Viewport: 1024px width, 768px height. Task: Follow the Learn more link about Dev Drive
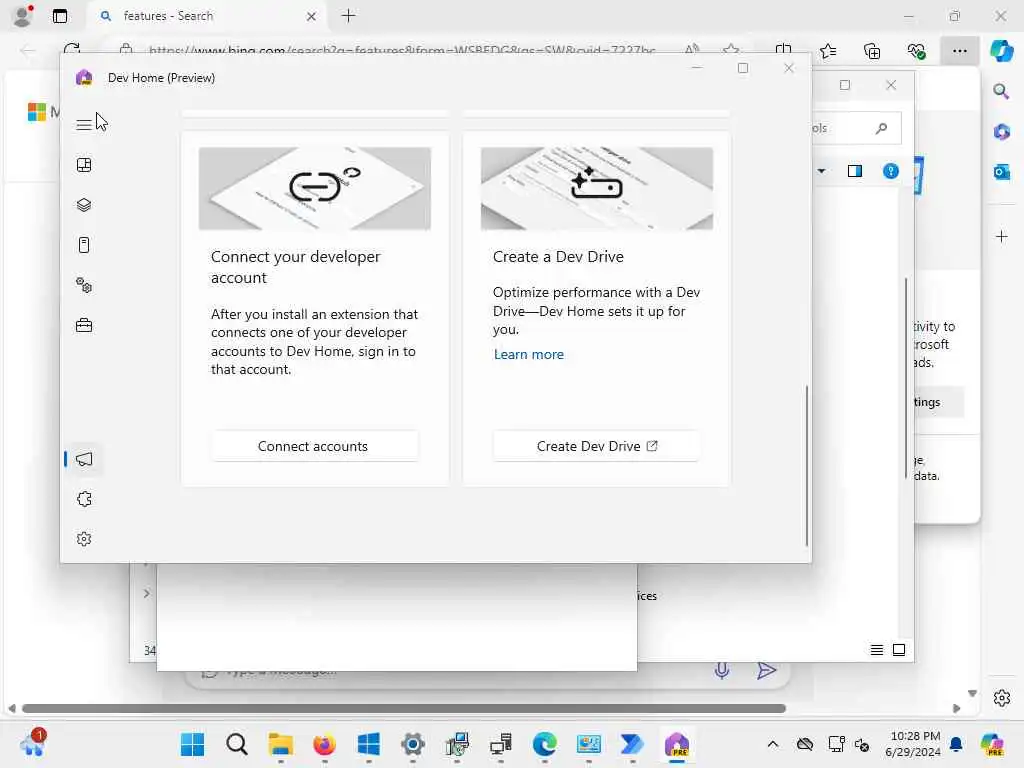coord(528,355)
